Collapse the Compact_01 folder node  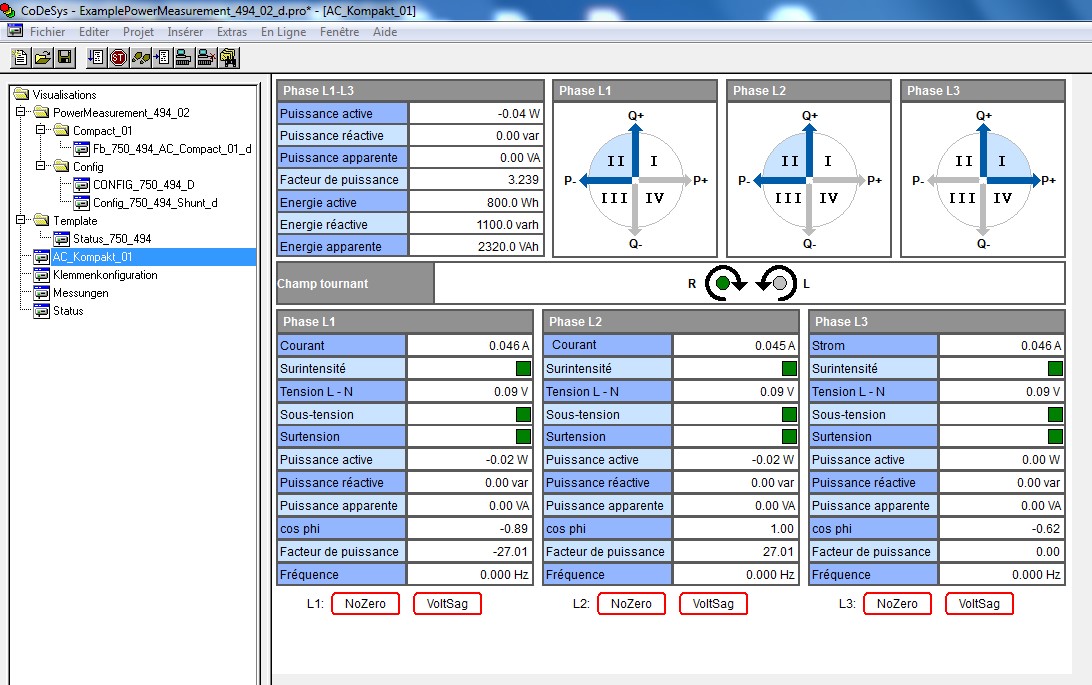[41, 129]
